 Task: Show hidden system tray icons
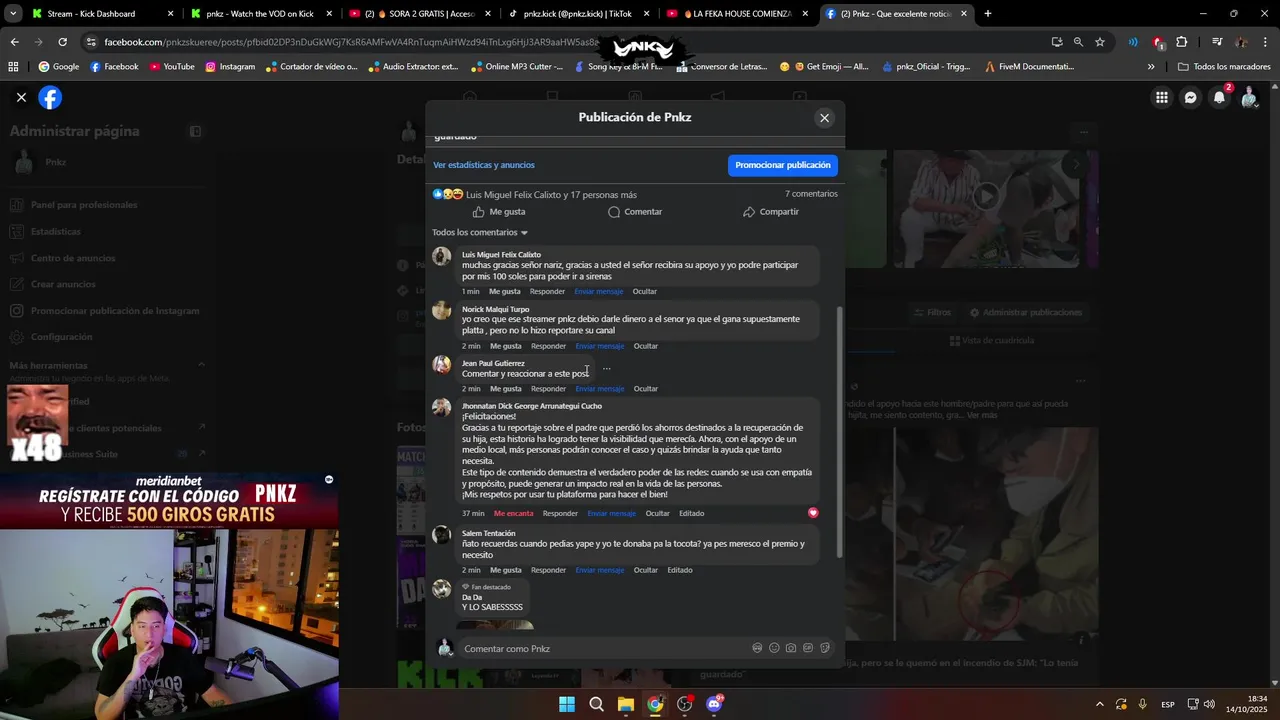click(x=1099, y=704)
